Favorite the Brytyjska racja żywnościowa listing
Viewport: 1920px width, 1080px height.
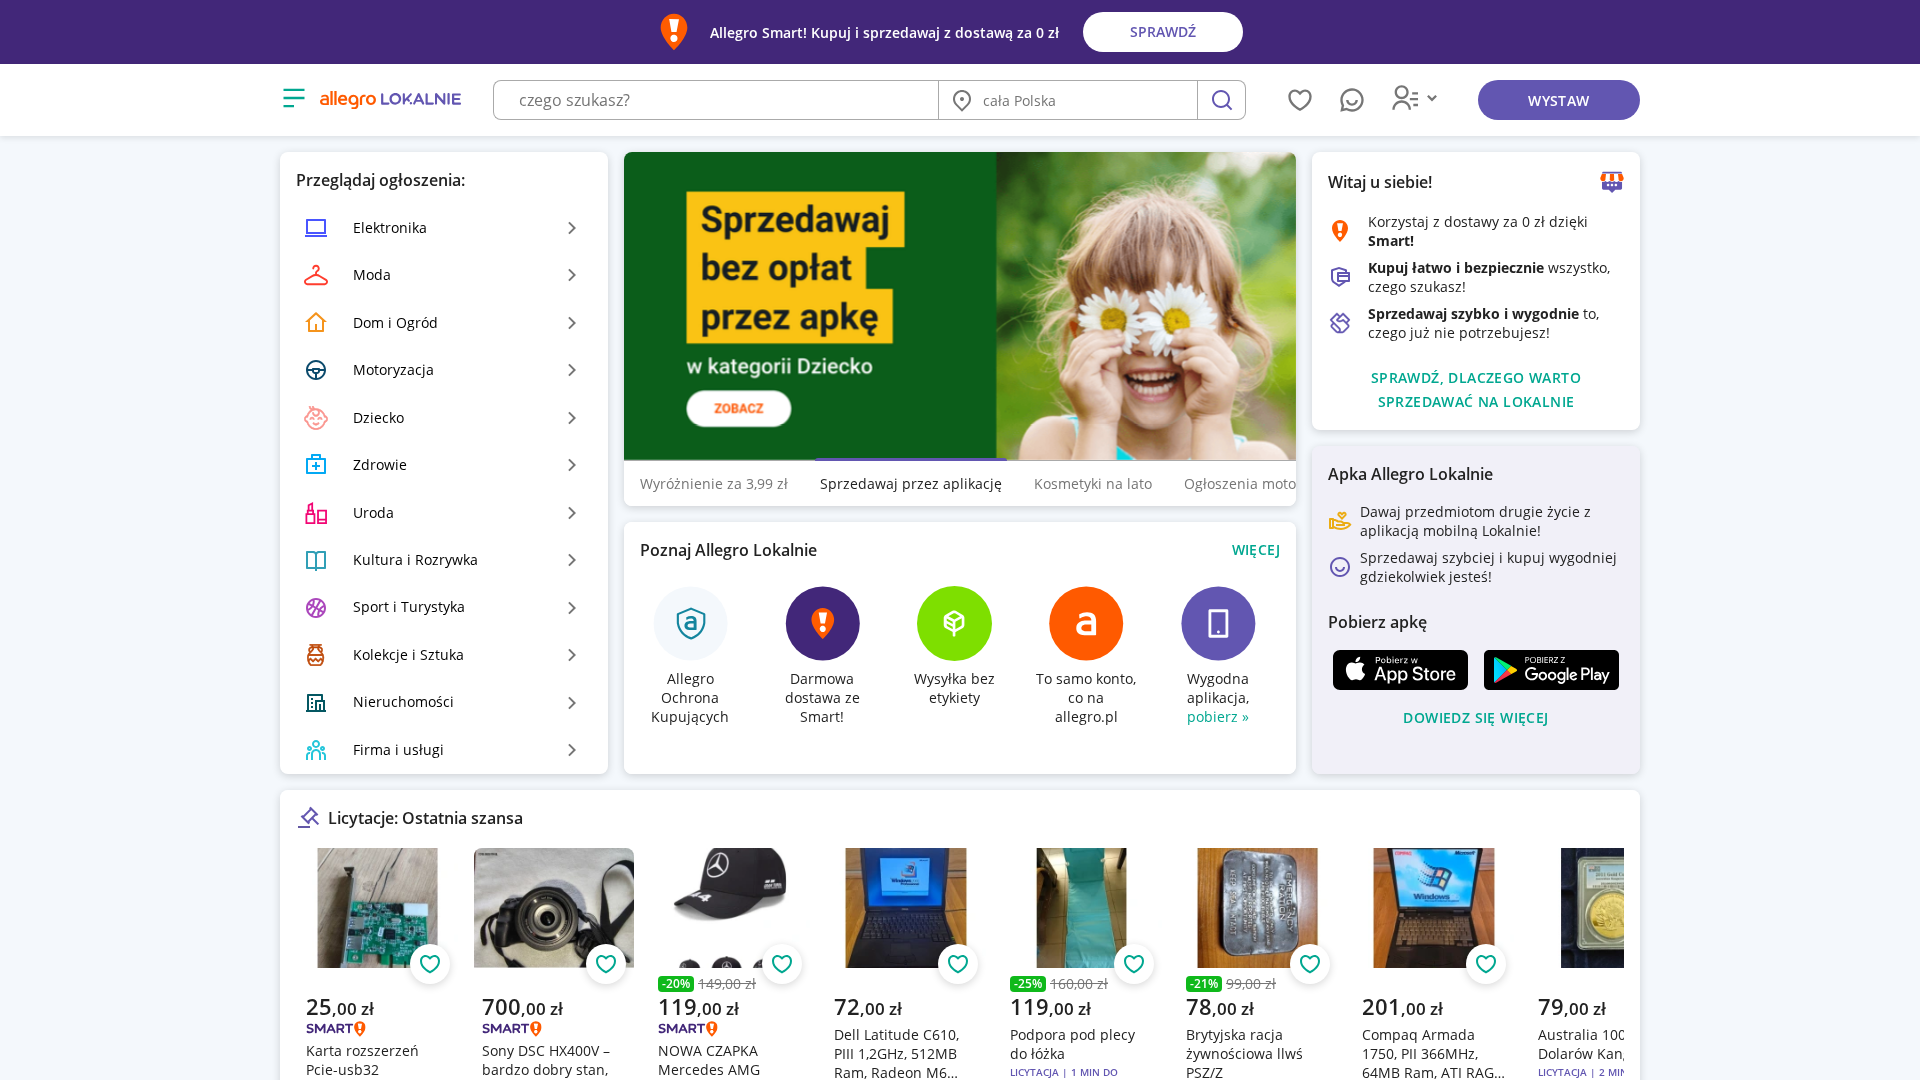[1310, 964]
